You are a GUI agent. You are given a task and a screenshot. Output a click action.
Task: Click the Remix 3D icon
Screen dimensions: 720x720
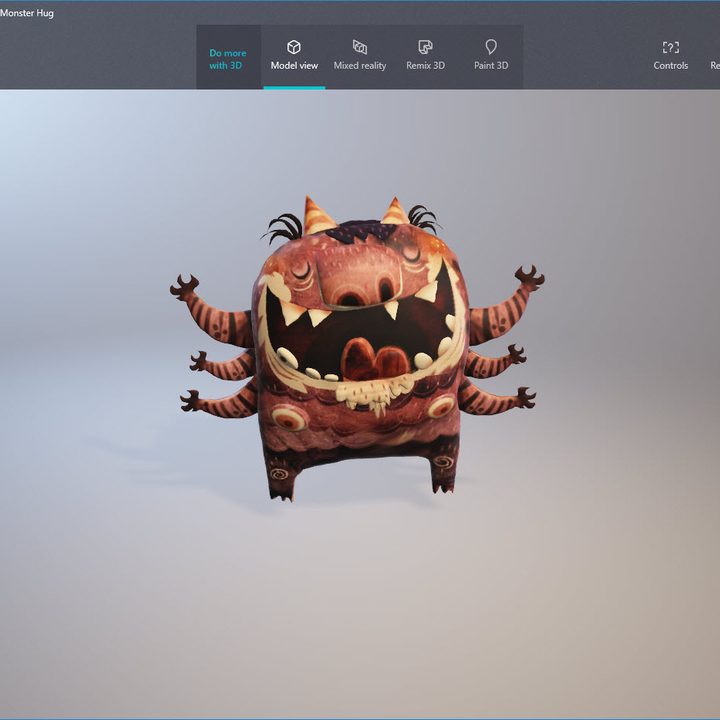[425, 47]
